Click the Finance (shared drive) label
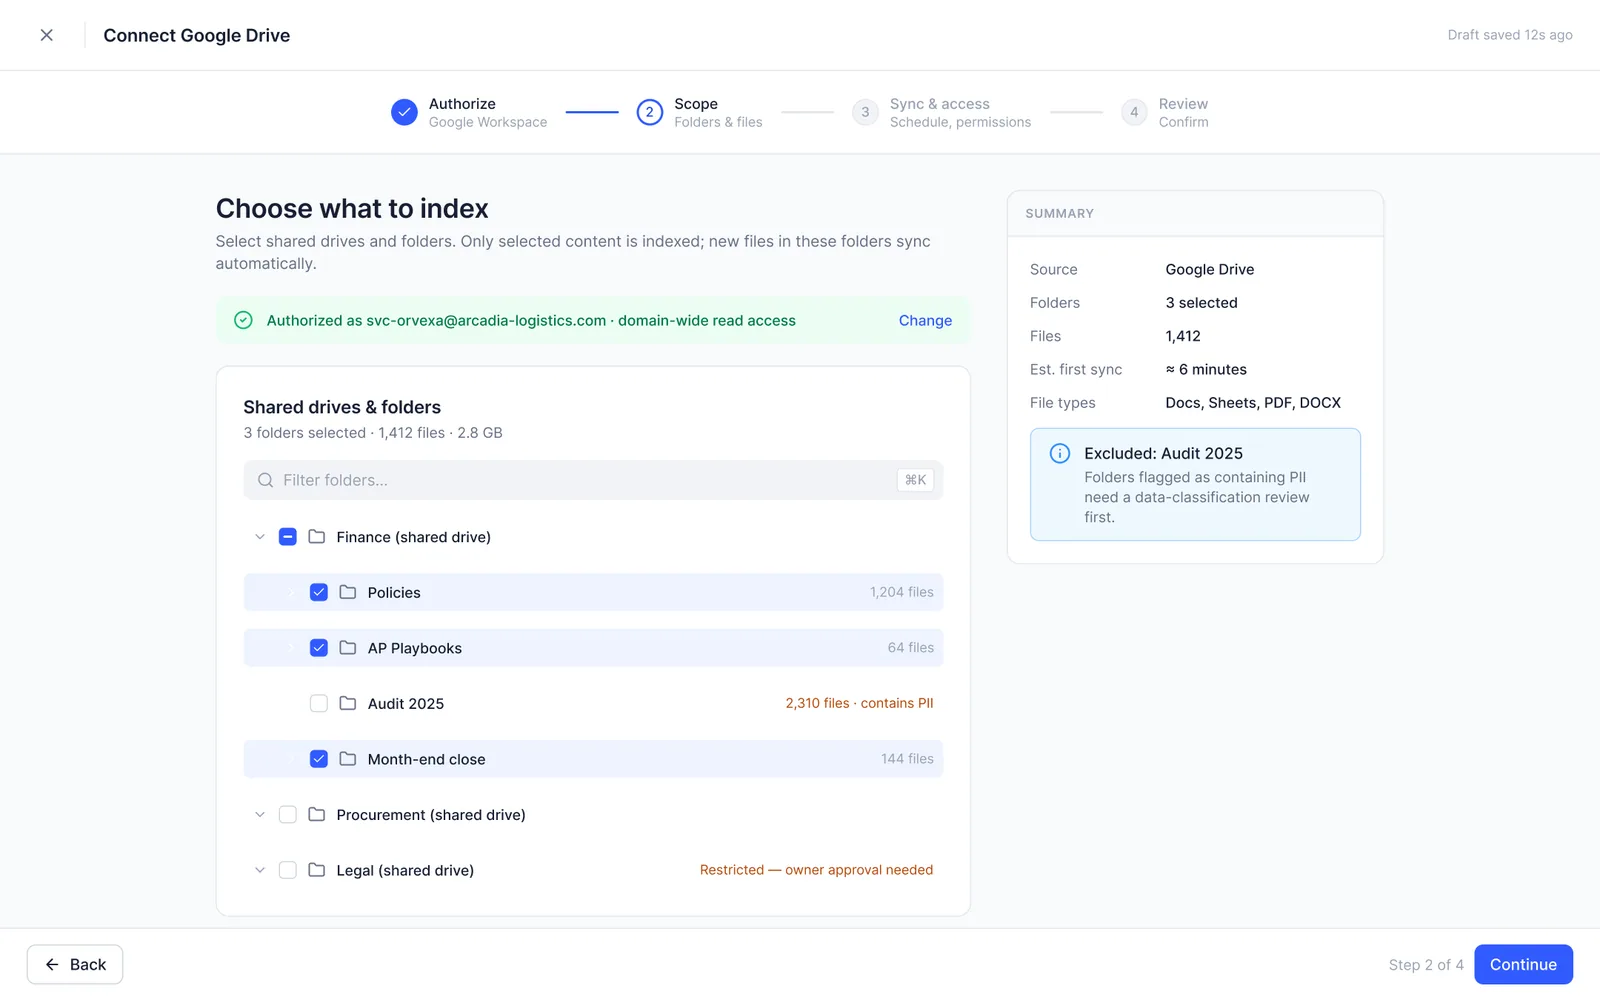Viewport: 1600px width, 1000px height. tap(413, 538)
